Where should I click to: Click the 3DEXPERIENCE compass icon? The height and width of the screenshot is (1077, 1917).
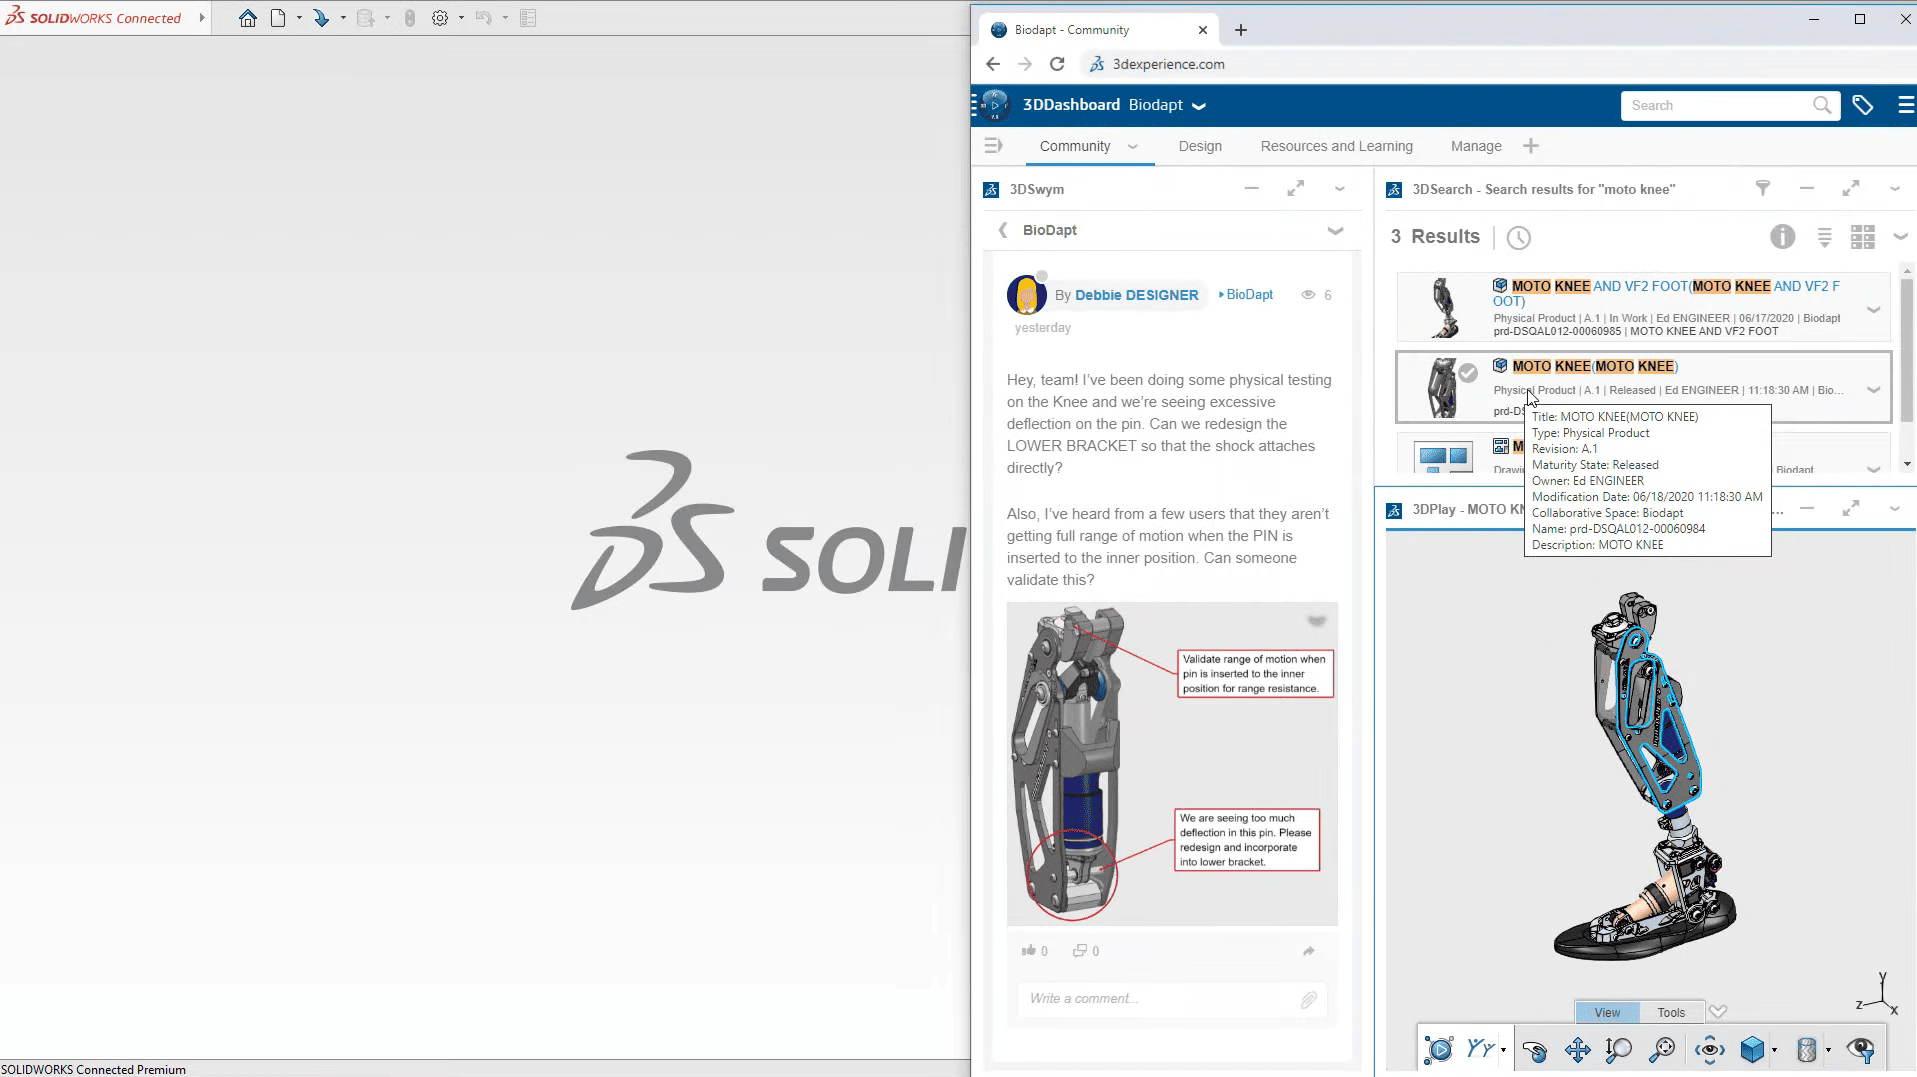coord(995,105)
